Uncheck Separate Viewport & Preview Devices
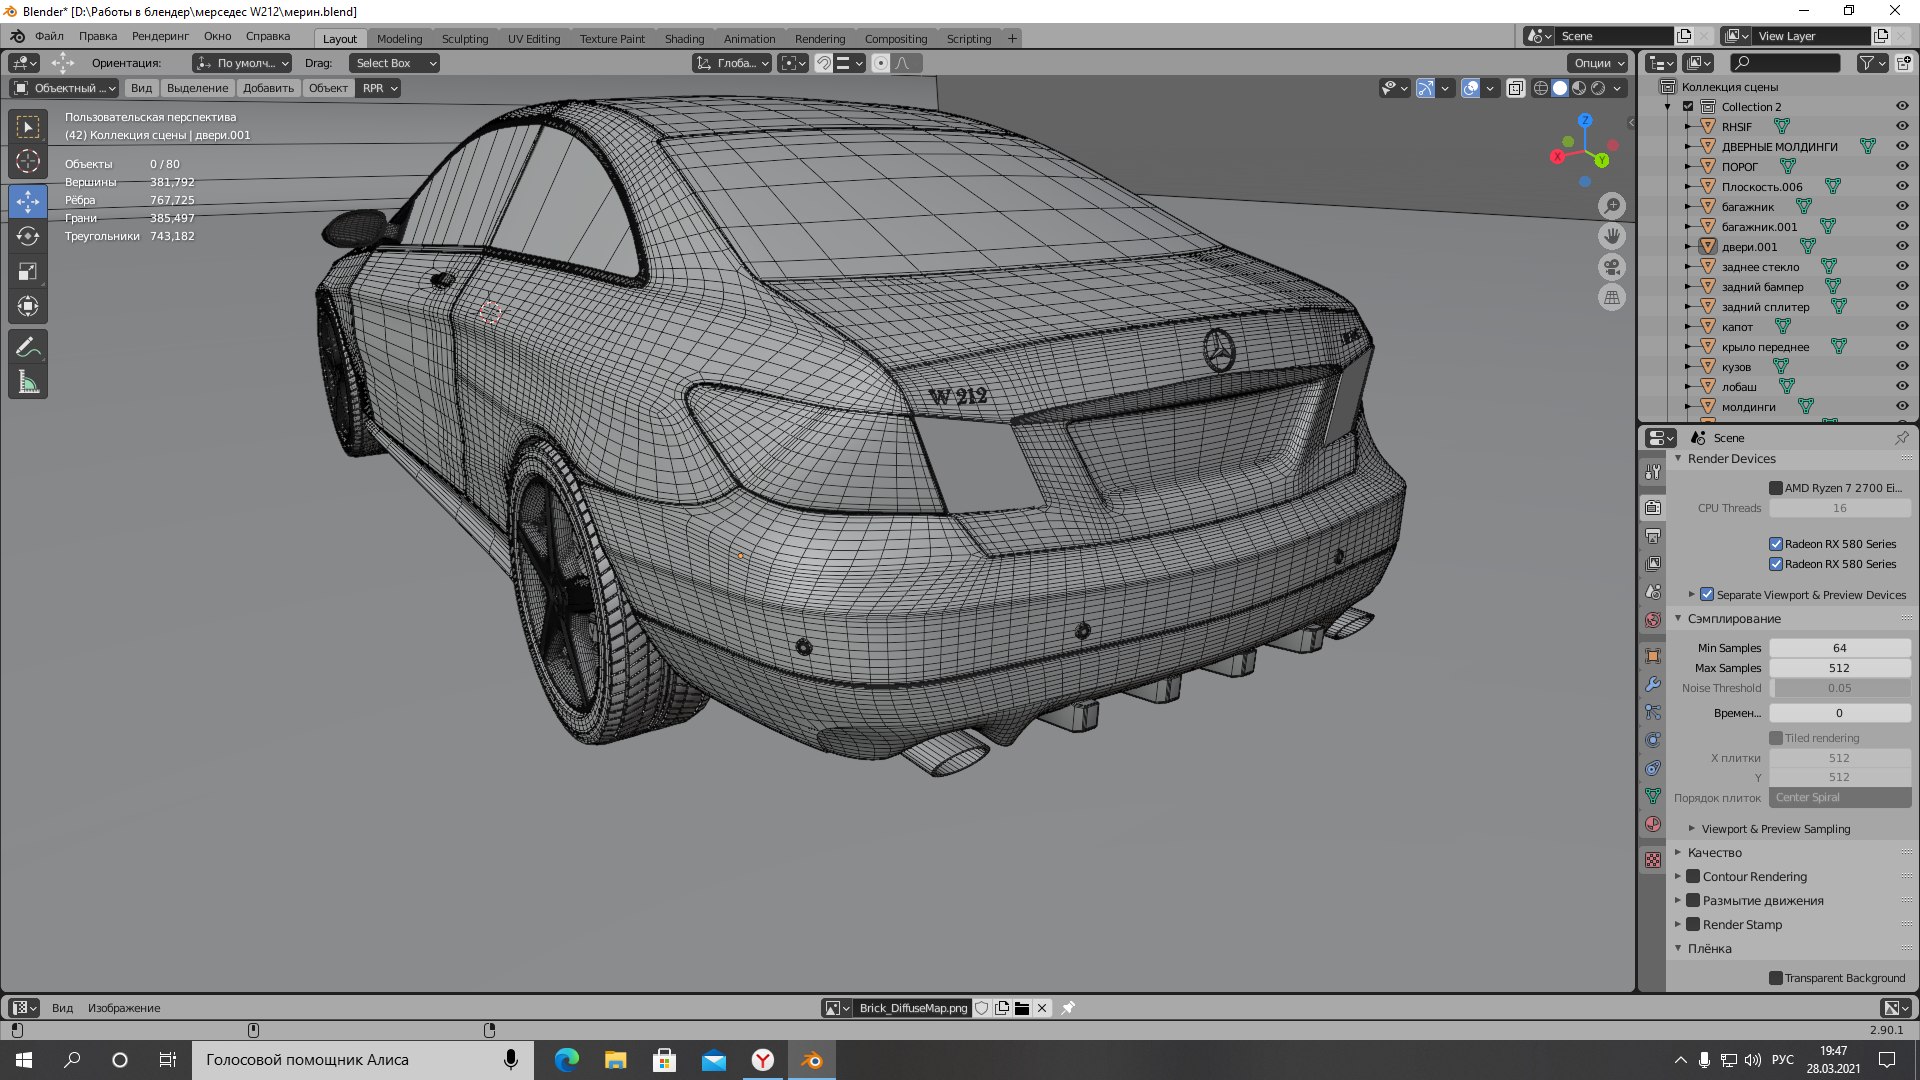 point(1707,594)
